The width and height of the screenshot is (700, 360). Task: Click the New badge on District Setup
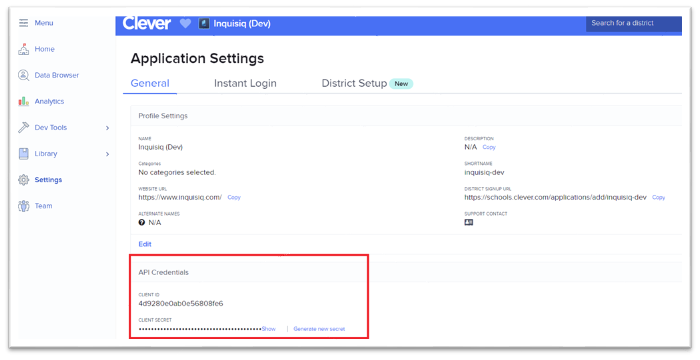[x=401, y=84]
